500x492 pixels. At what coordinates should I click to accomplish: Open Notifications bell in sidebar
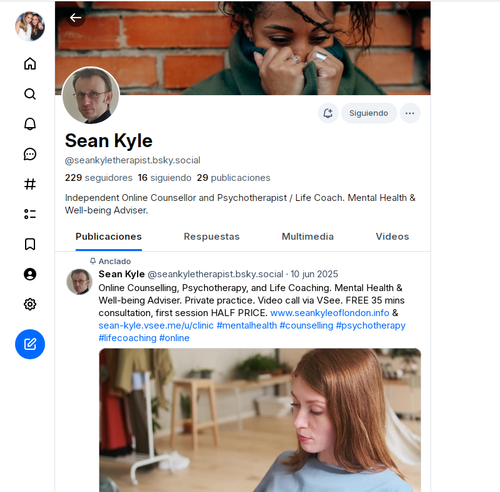(30, 124)
